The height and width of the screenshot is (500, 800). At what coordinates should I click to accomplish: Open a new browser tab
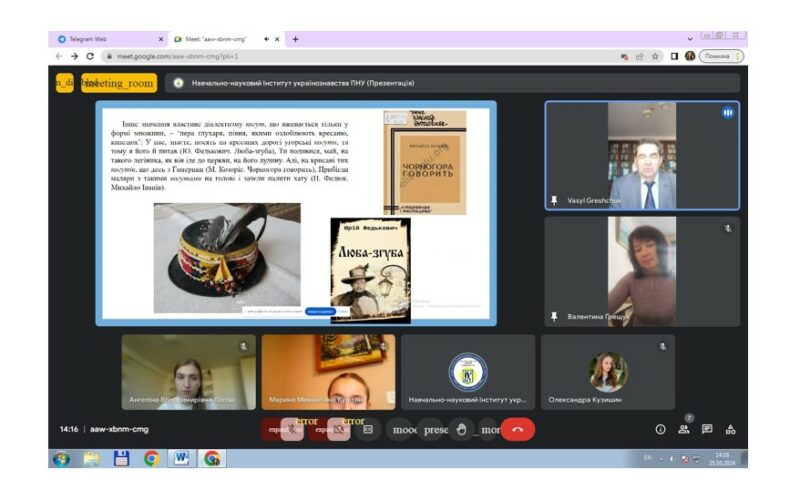click(295, 39)
